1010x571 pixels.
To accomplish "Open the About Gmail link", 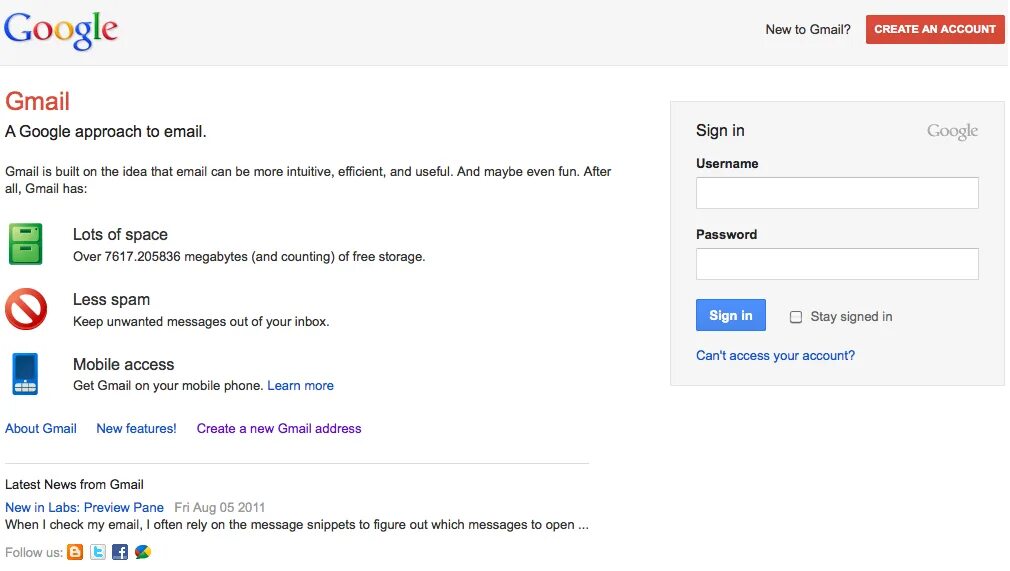I will [x=41, y=429].
